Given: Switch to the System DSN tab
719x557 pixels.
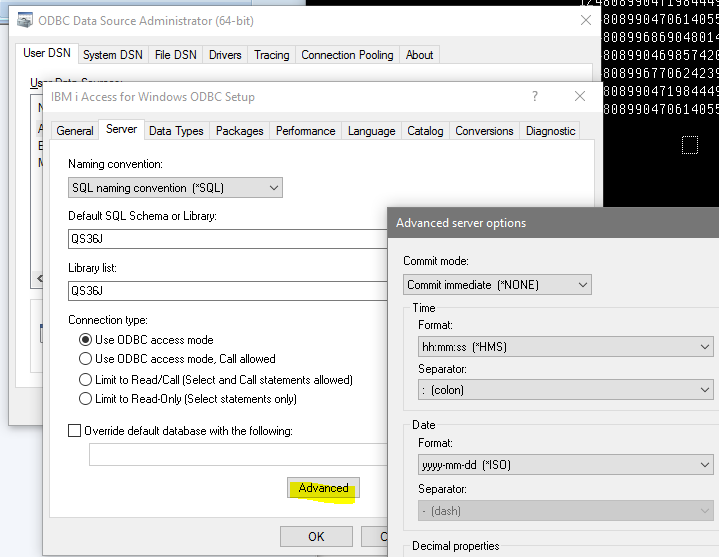Looking at the screenshot, I should 113,55.
